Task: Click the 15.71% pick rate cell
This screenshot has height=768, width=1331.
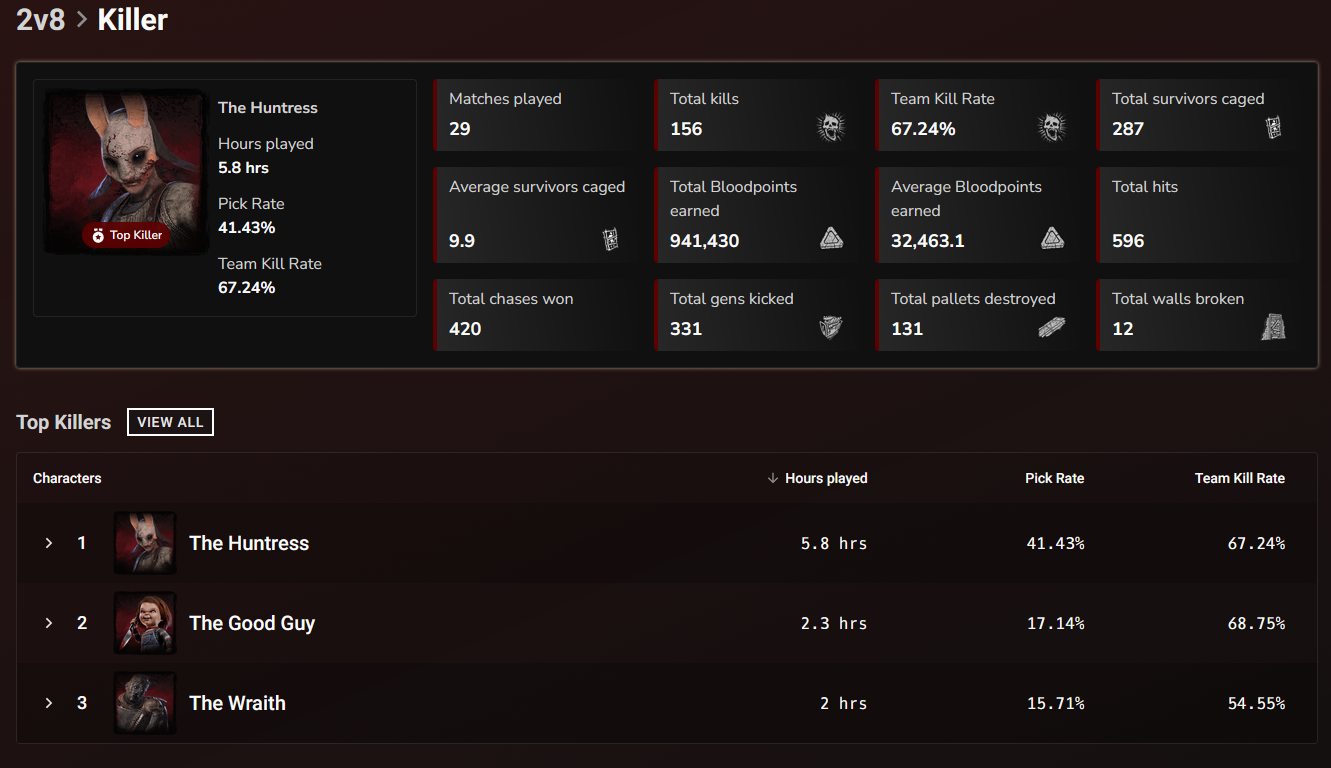Action: click(1056, 703)
